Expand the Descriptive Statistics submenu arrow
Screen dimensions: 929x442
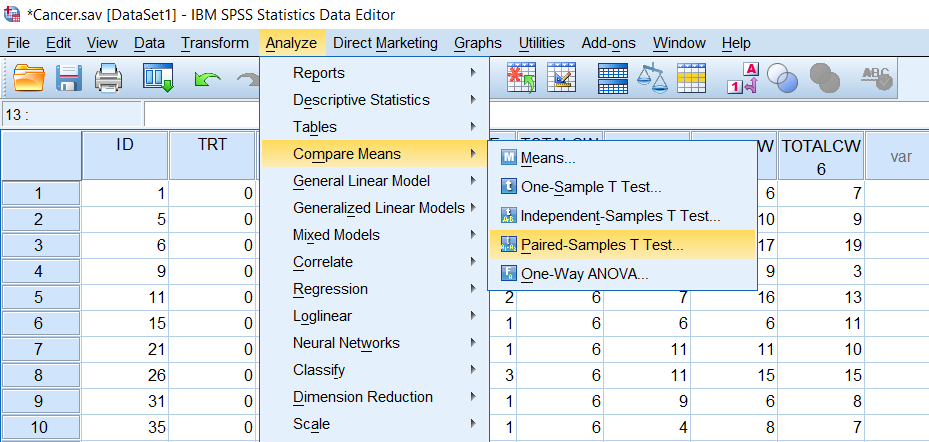pos(473,100)
